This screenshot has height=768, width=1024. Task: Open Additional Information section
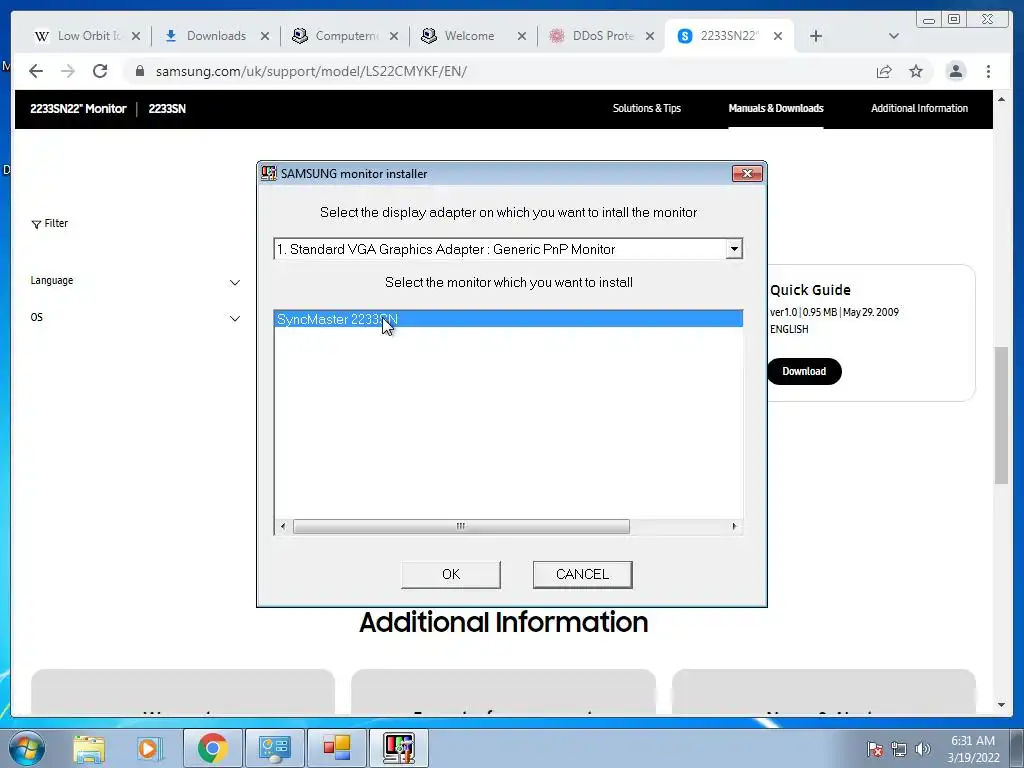920,108
